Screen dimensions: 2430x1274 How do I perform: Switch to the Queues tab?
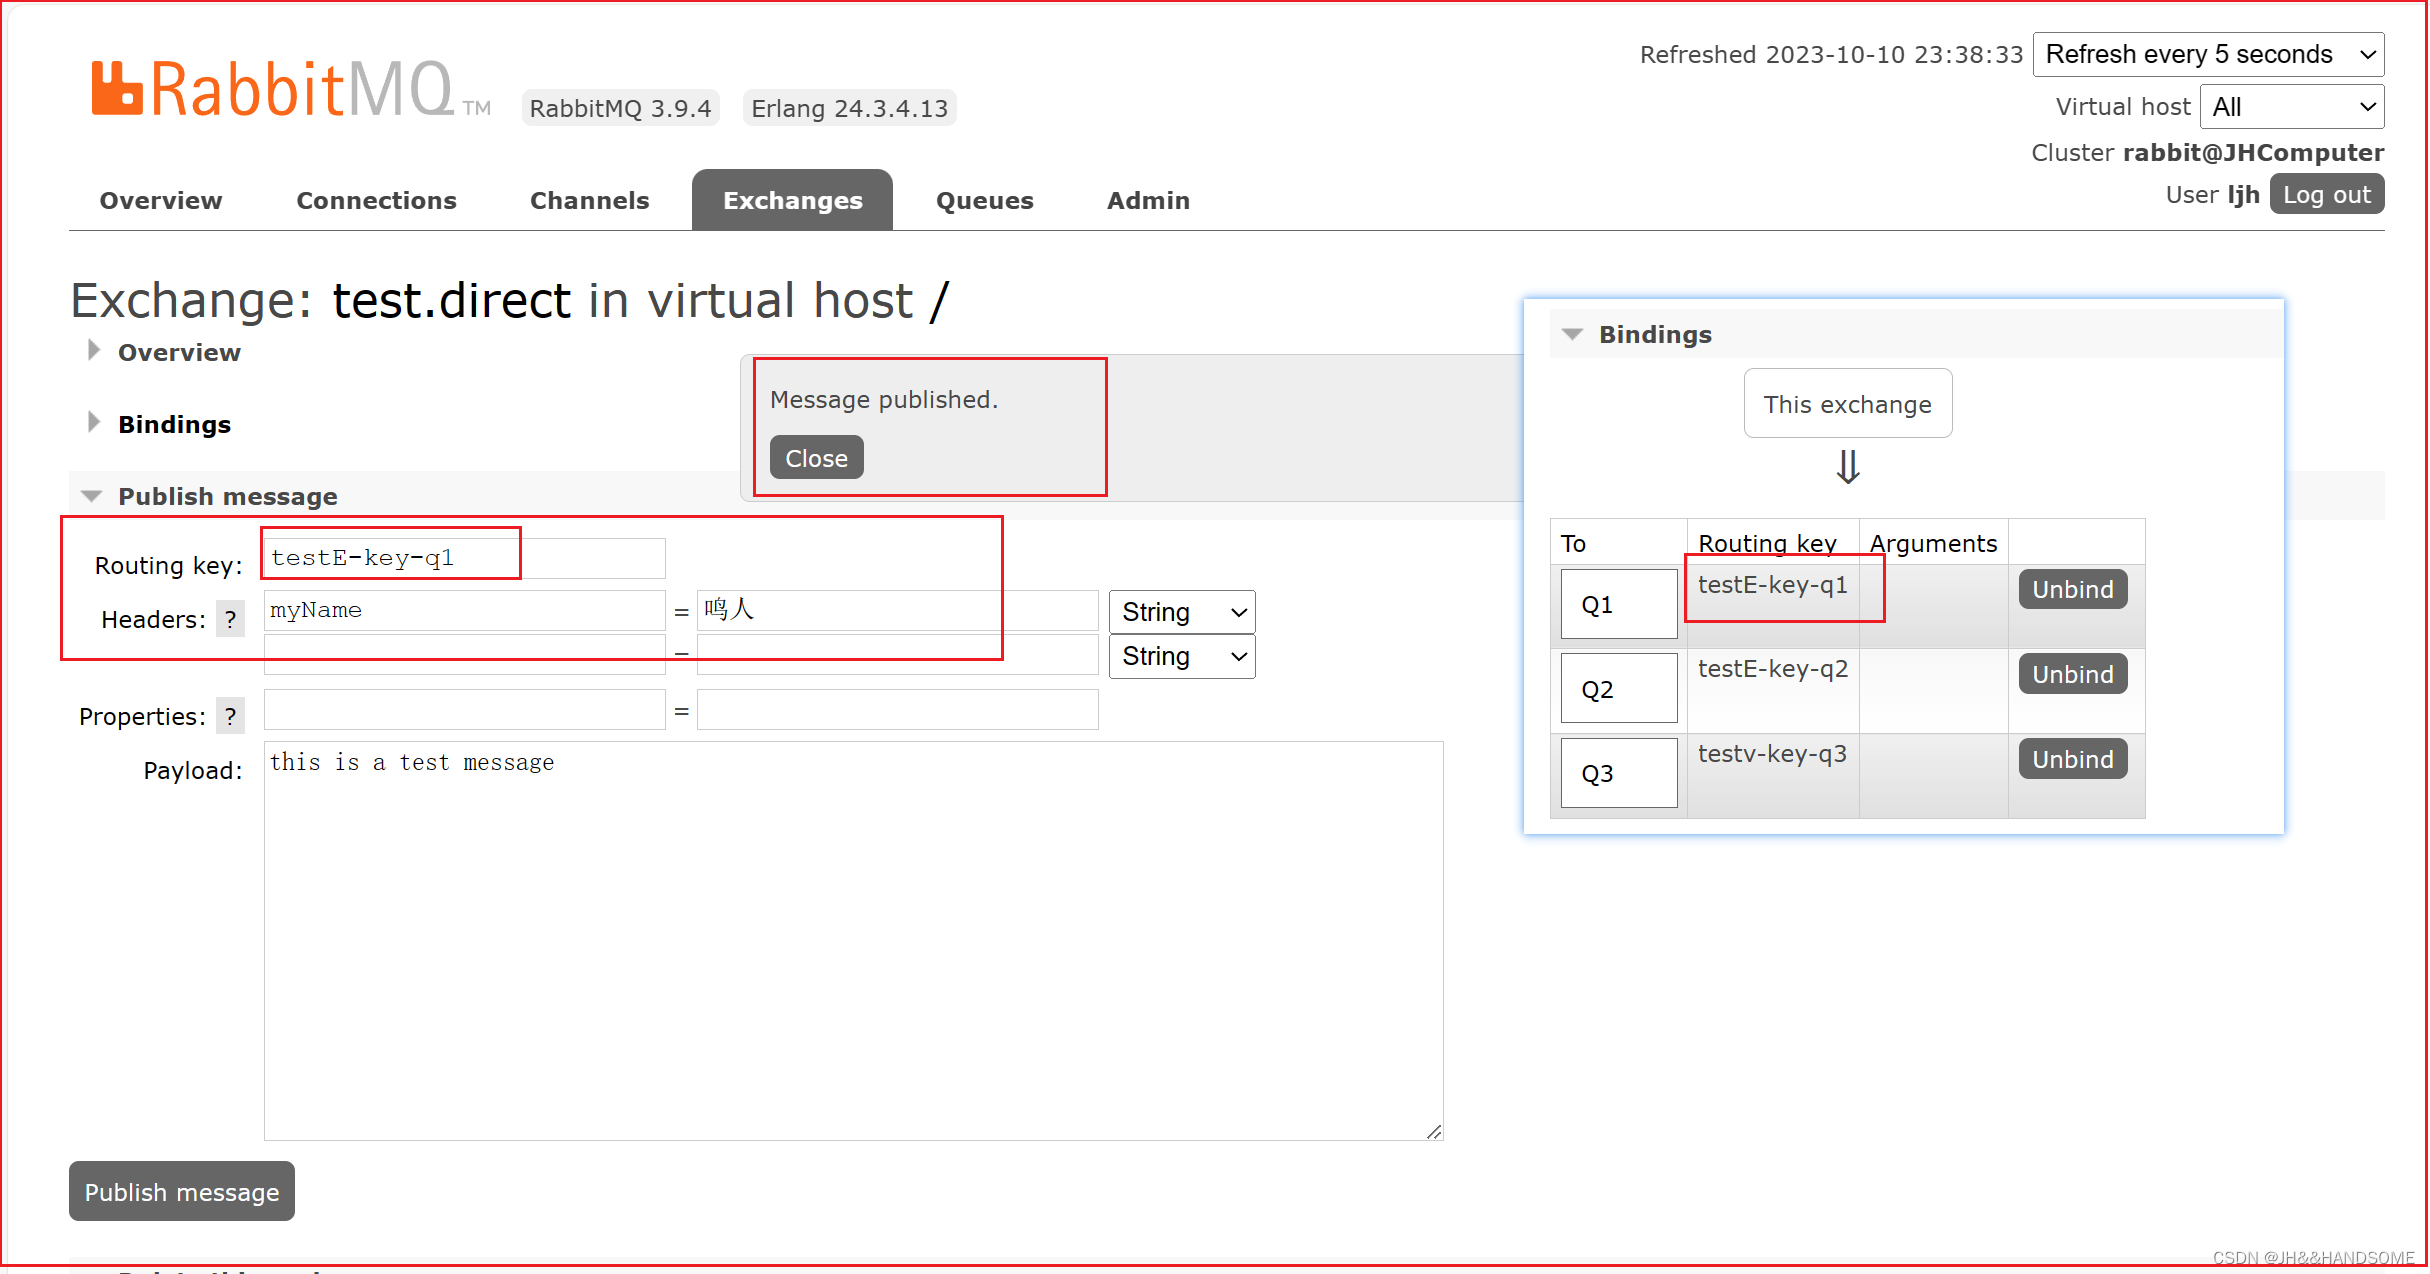coord(984,200)
